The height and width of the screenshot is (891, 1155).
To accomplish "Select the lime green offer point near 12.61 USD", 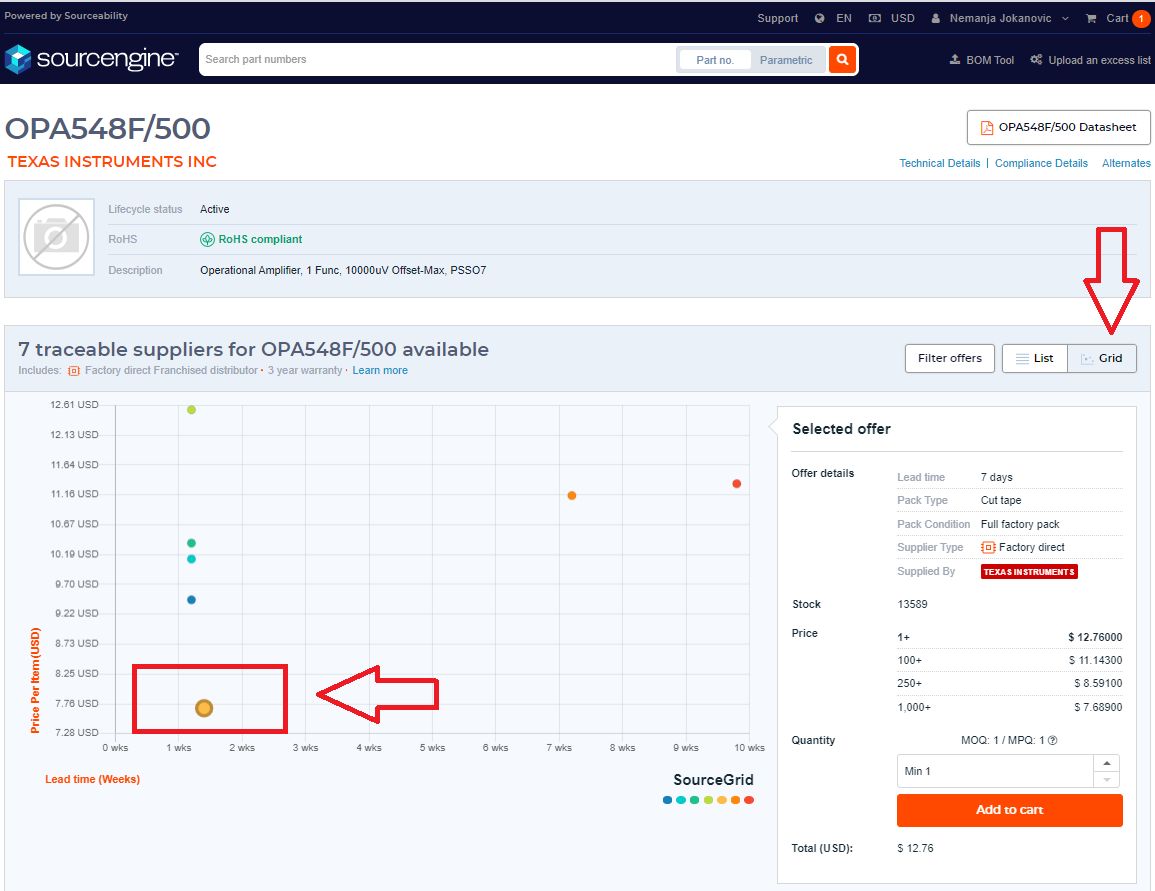I will [x=192, y=409].
